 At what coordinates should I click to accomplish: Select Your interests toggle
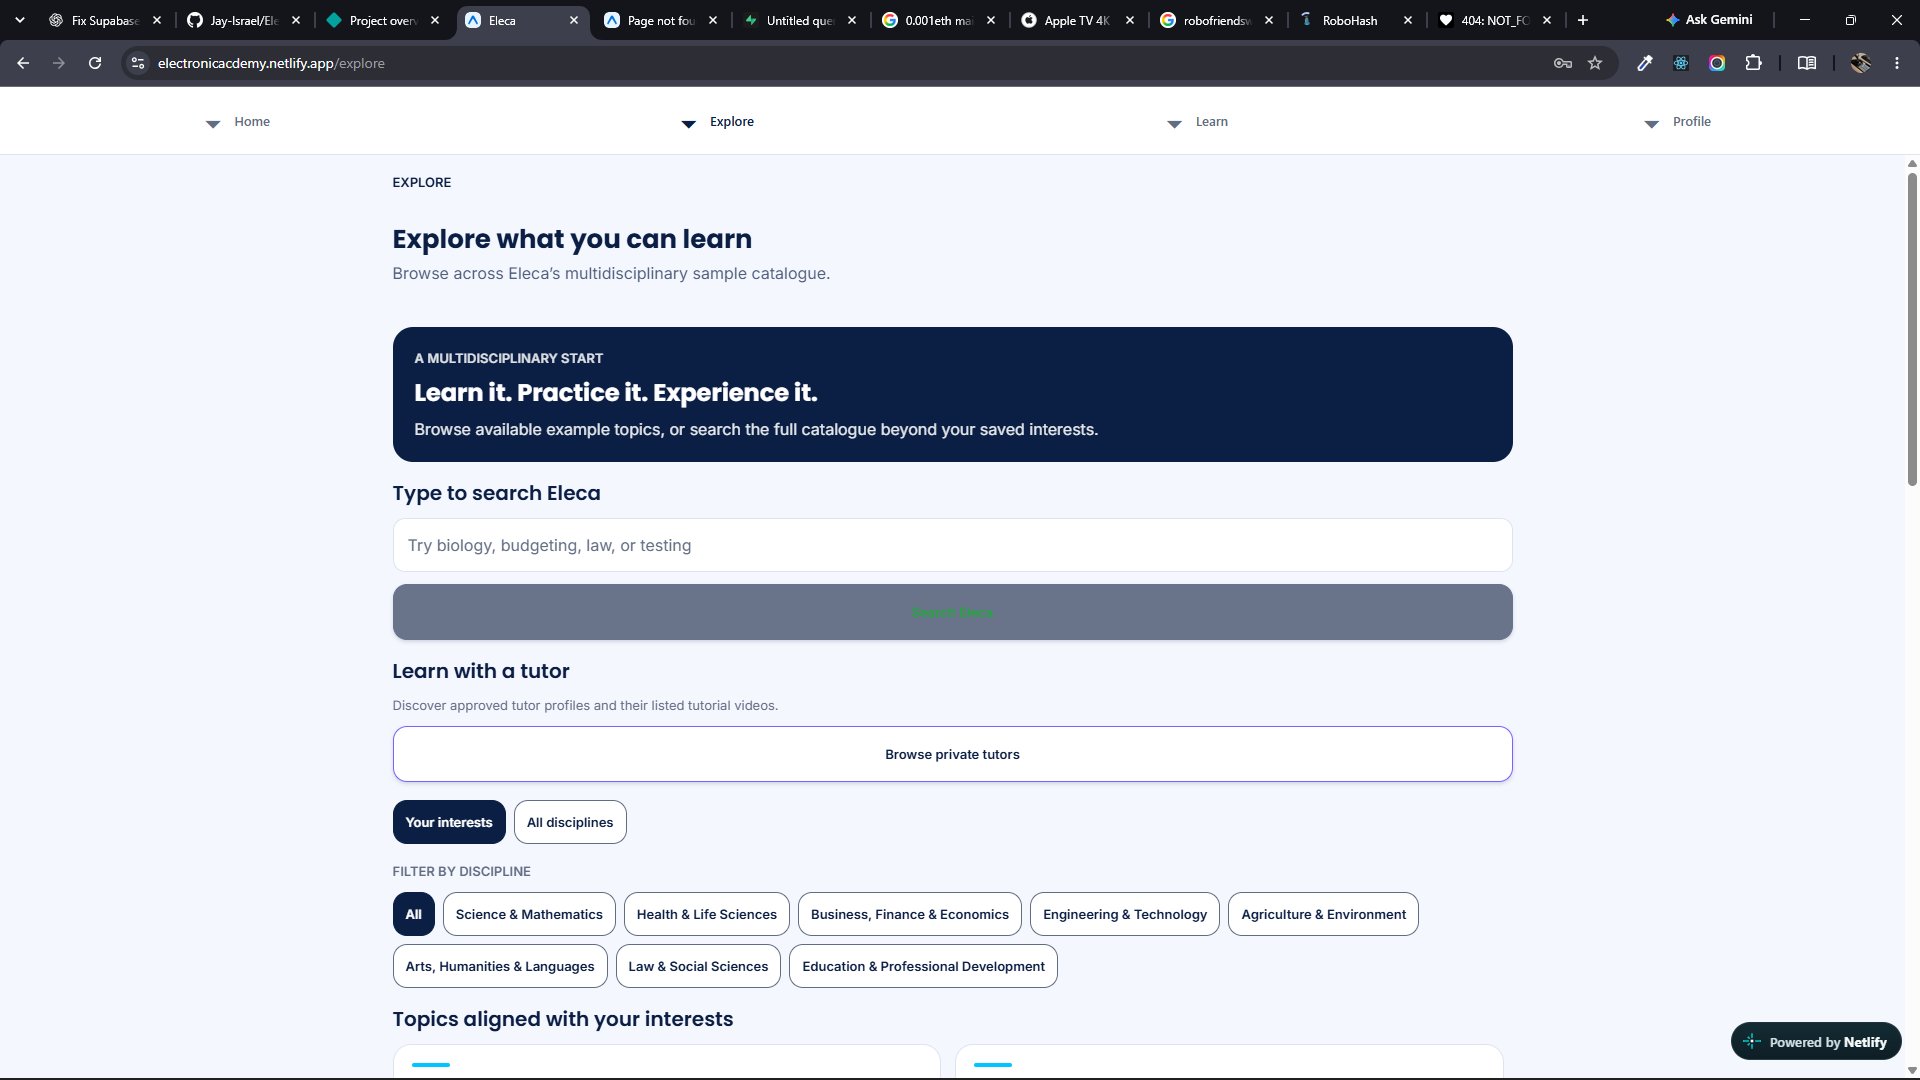point(449,822)
